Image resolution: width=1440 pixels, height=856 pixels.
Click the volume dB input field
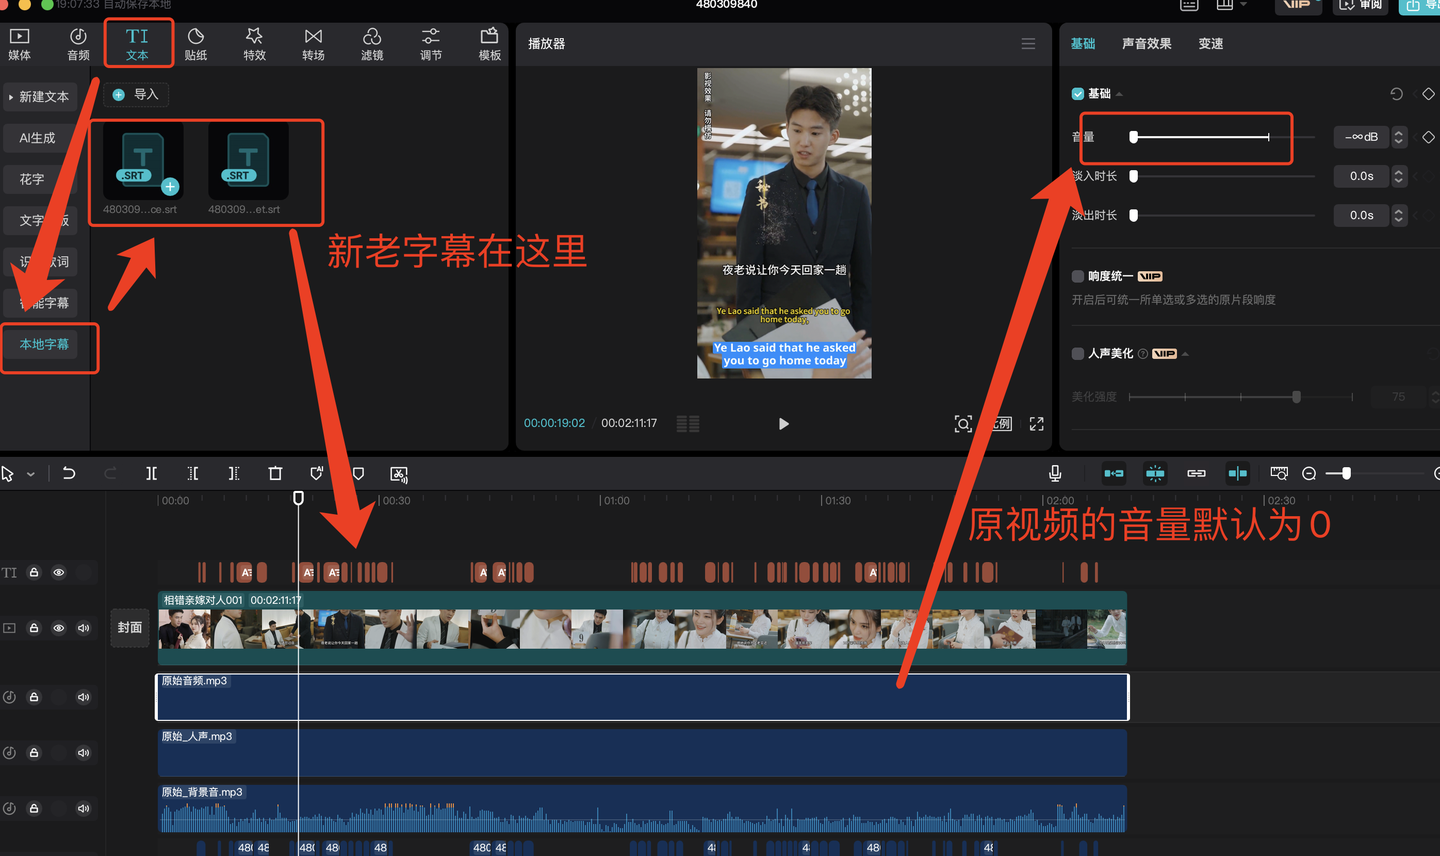[x=1361, y=137]
